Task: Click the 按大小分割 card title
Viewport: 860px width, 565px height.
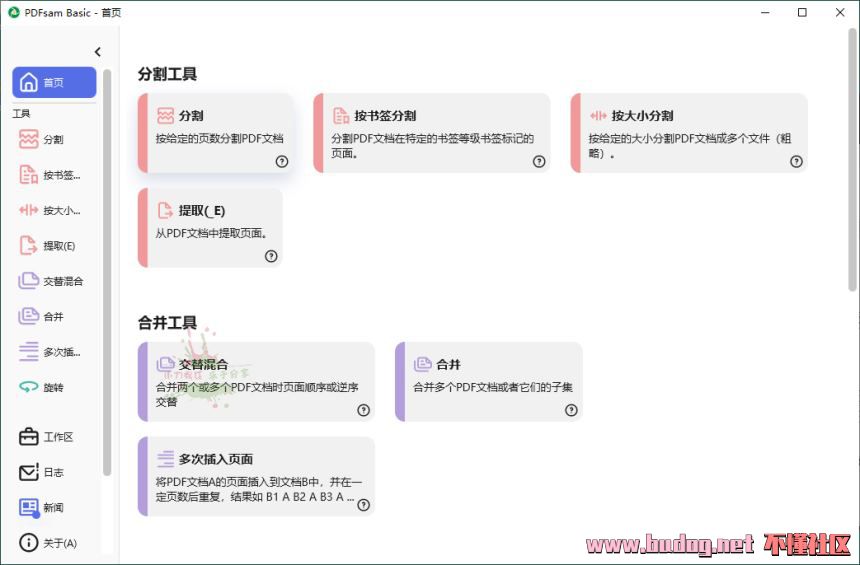Action: tap(642, 116)
